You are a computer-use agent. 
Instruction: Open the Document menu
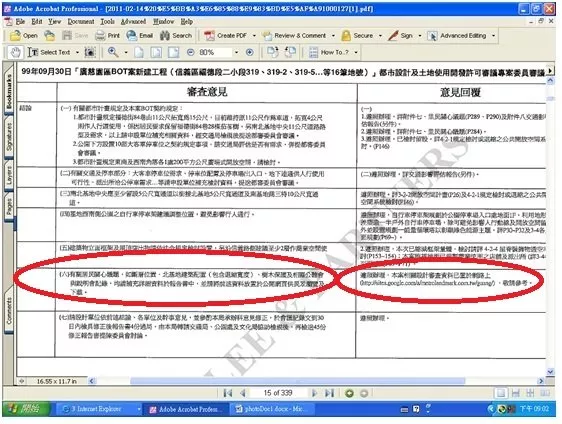coord(81,22)
